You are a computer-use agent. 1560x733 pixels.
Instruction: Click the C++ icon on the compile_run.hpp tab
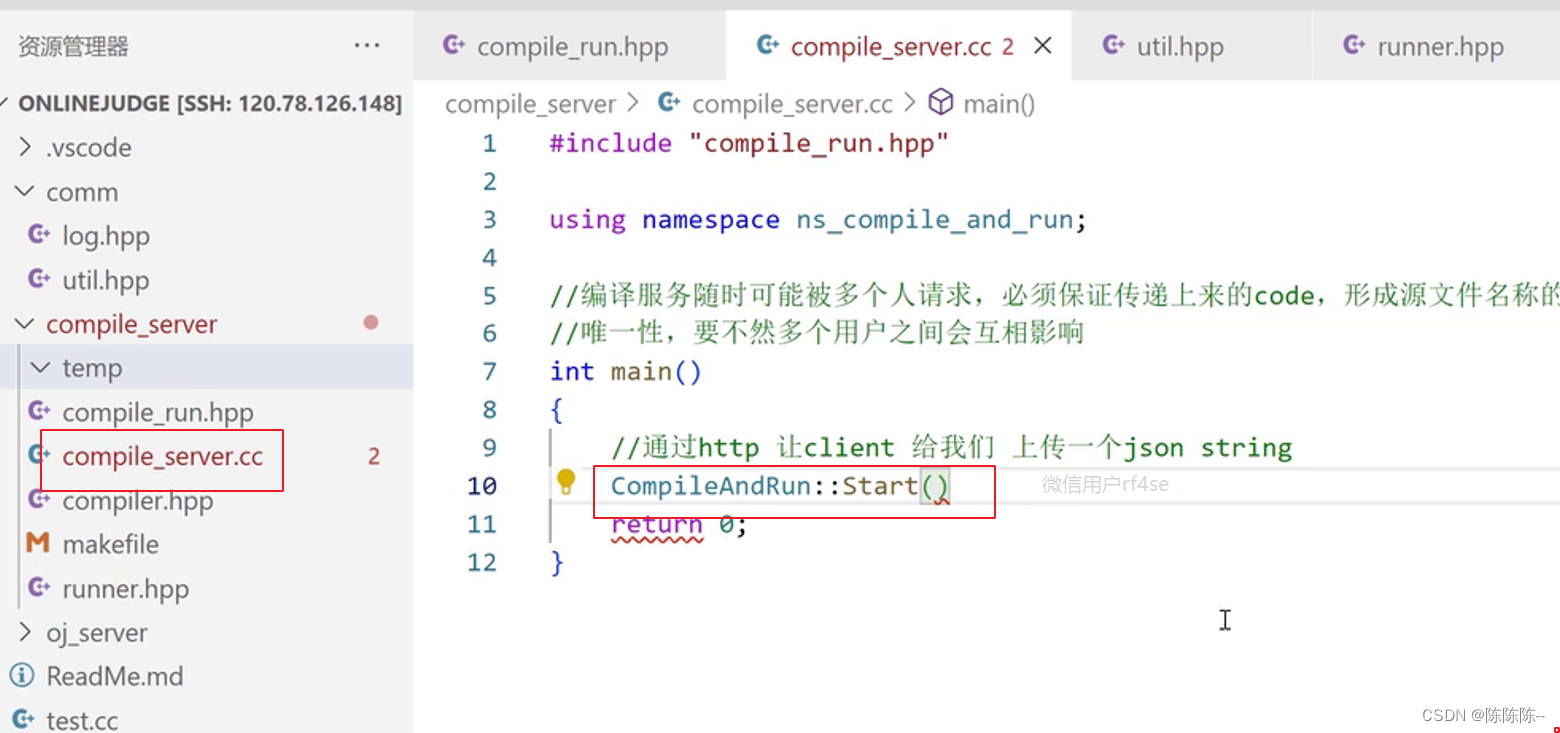(454, 46)
